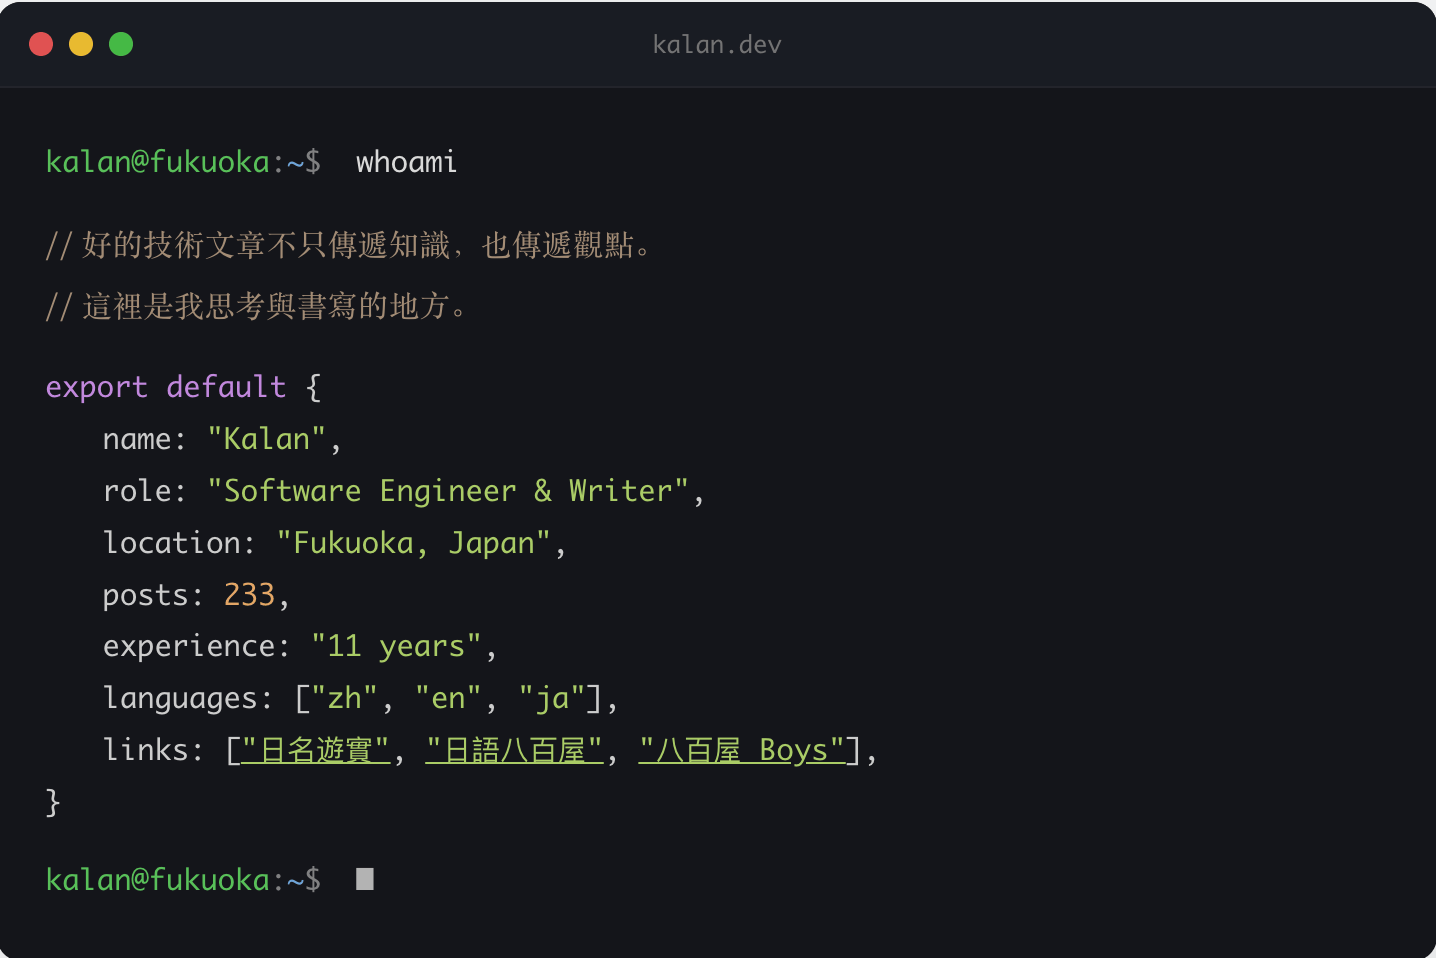Click the "Fukuoka, Japan" location value
The image size is (1436, 958).
click(414, 543)
